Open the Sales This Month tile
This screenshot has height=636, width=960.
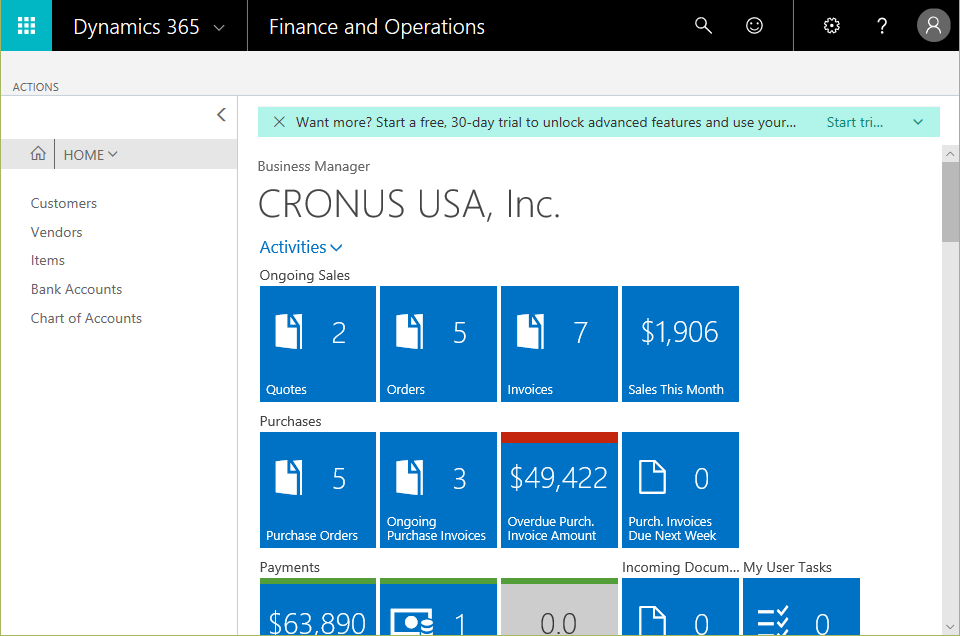pos(680,344)
